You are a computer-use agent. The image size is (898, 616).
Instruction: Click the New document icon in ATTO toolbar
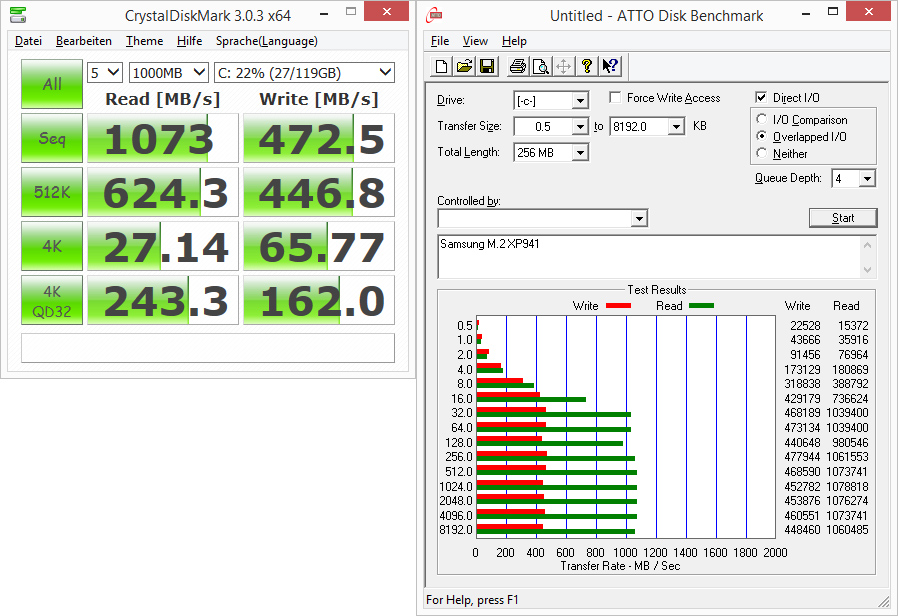442,67
